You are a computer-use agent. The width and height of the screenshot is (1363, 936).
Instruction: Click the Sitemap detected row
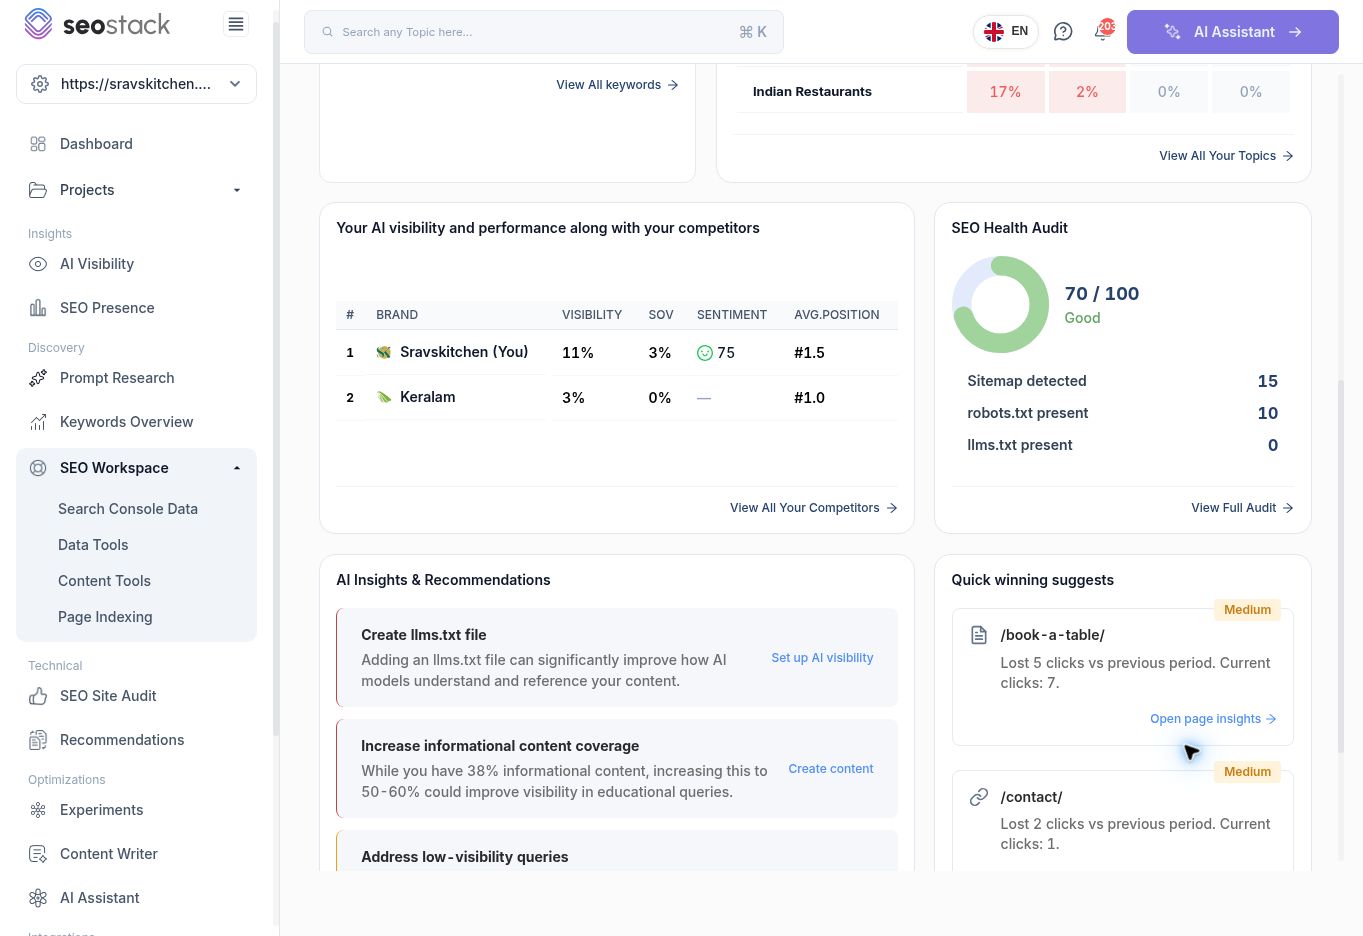point(1122,381)
